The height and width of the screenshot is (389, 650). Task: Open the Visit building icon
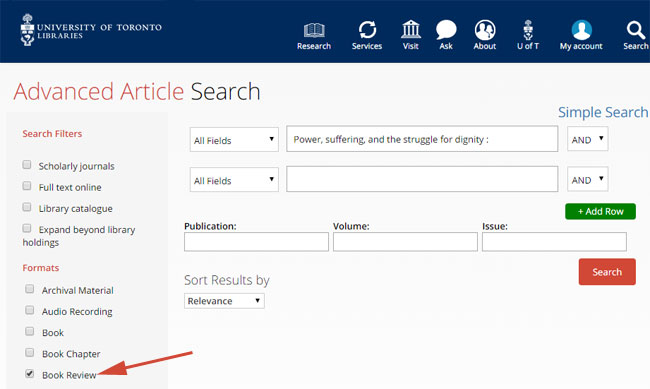(x=410, y=29)
